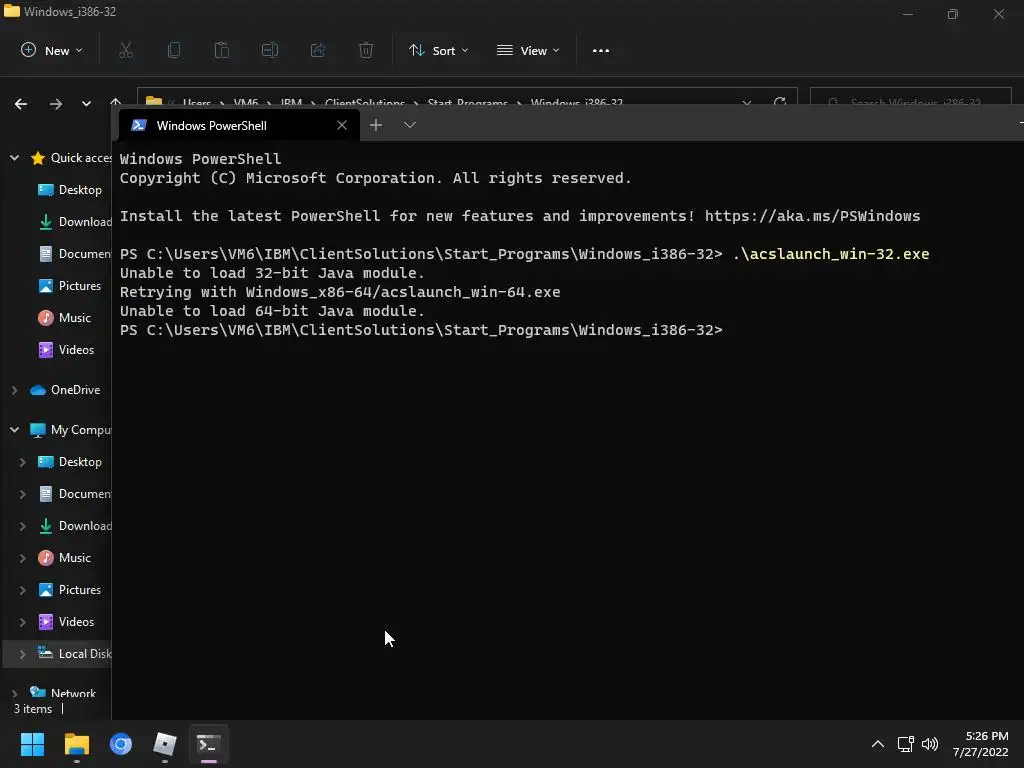Open the Terminal taskbar icon
The height and width of the screenshot is (768, 1024).
click(x=209, y=744)
